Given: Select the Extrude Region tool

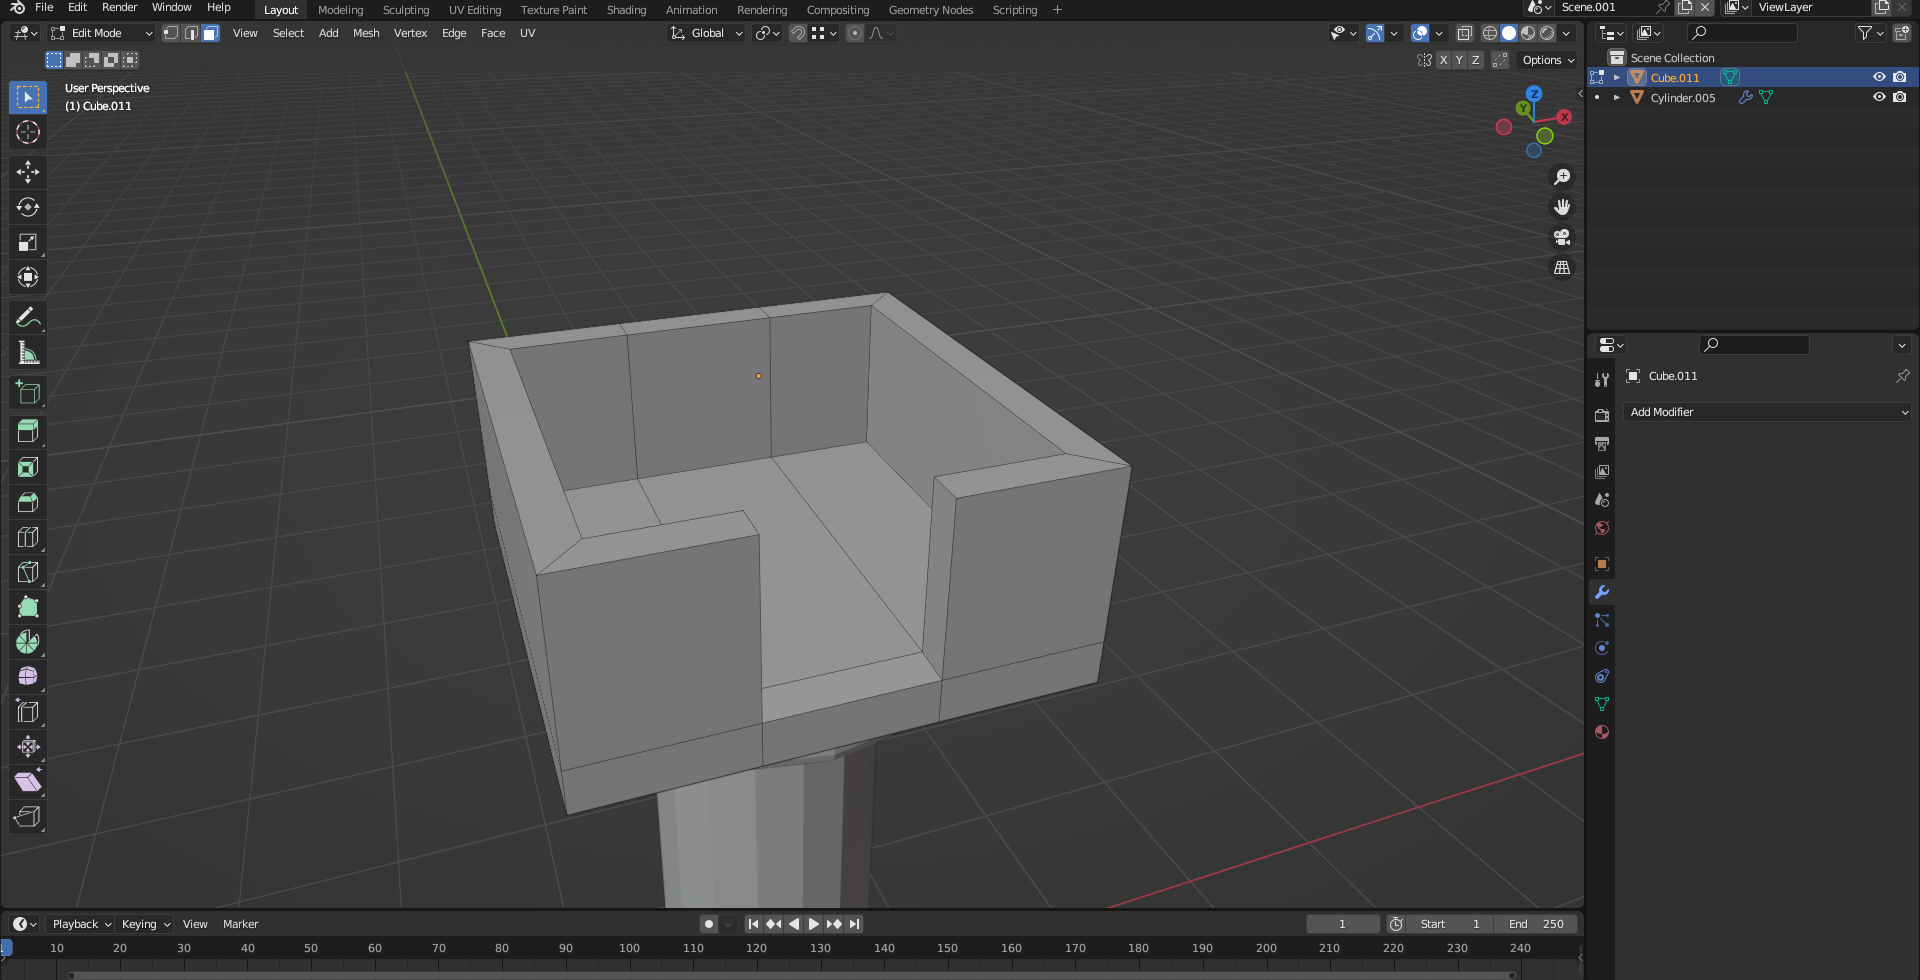Looking at the screenshot, I should pyautogui.click(x=28, y=432).
